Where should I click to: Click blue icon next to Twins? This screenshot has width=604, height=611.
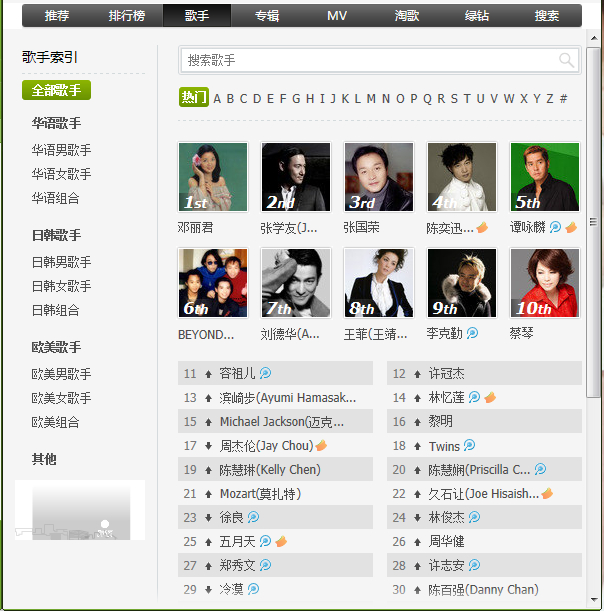point(469,445)
